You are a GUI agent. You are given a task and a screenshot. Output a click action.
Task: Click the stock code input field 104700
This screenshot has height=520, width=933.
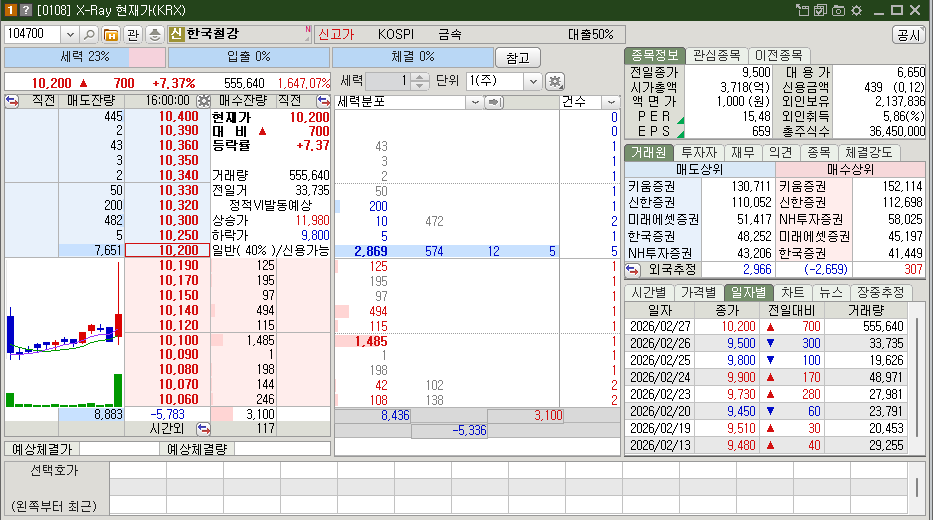pyautogui.click(x=33, y=34)
